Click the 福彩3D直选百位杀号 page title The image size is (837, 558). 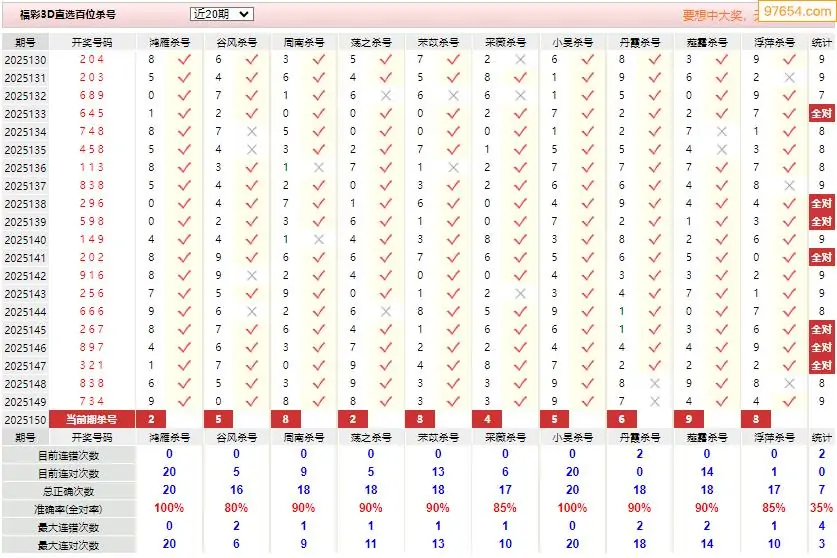pyautogui.click(x=68, y=15)
